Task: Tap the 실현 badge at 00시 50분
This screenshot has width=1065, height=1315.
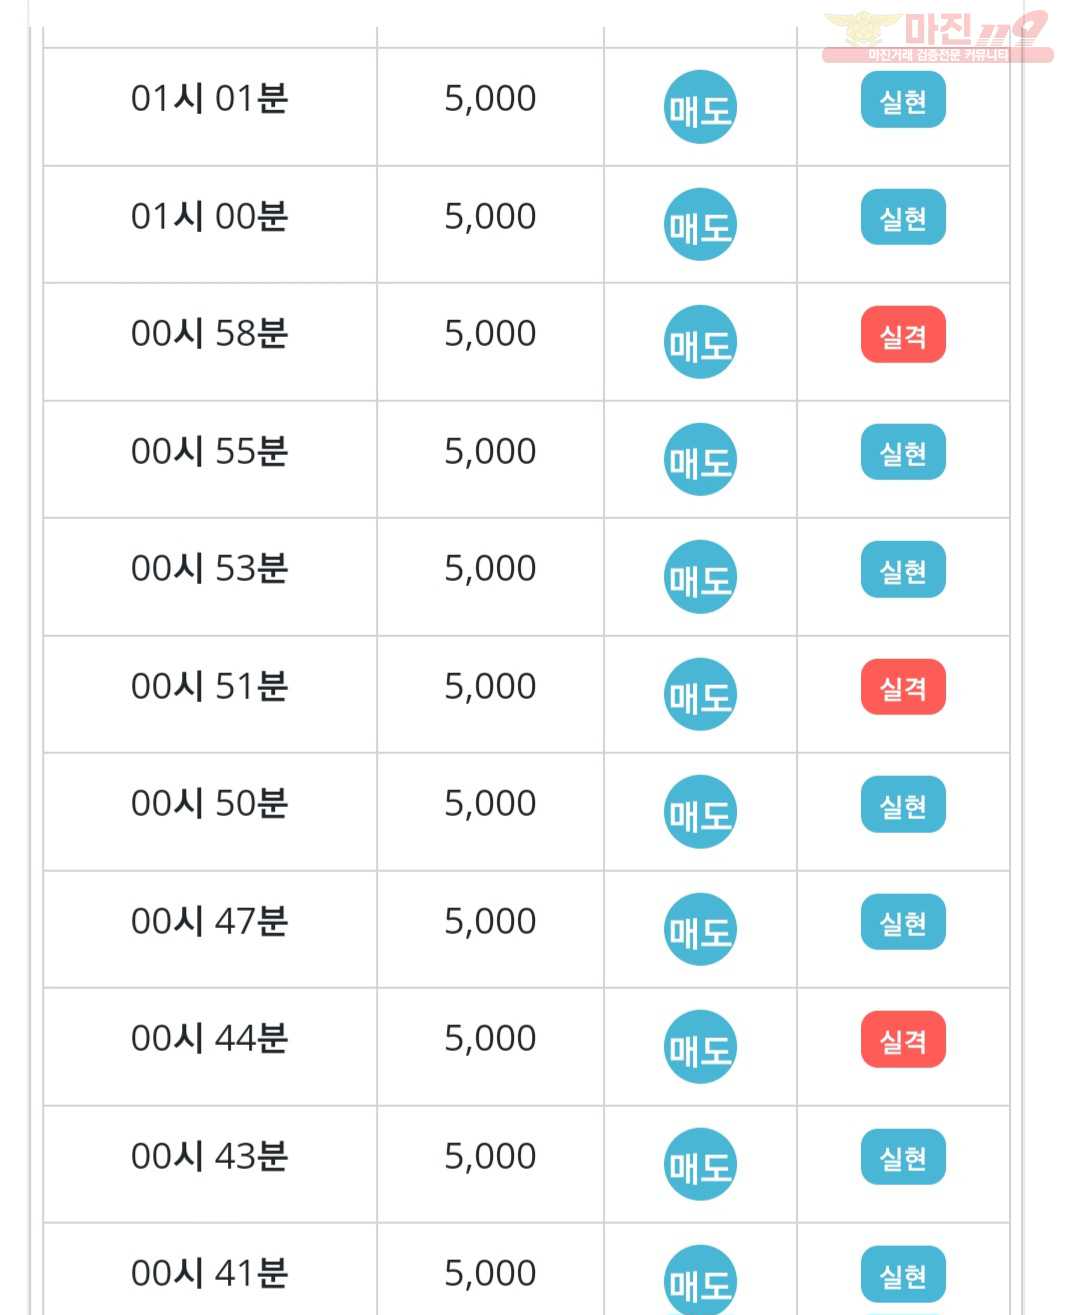Action: tap(903, 805)
